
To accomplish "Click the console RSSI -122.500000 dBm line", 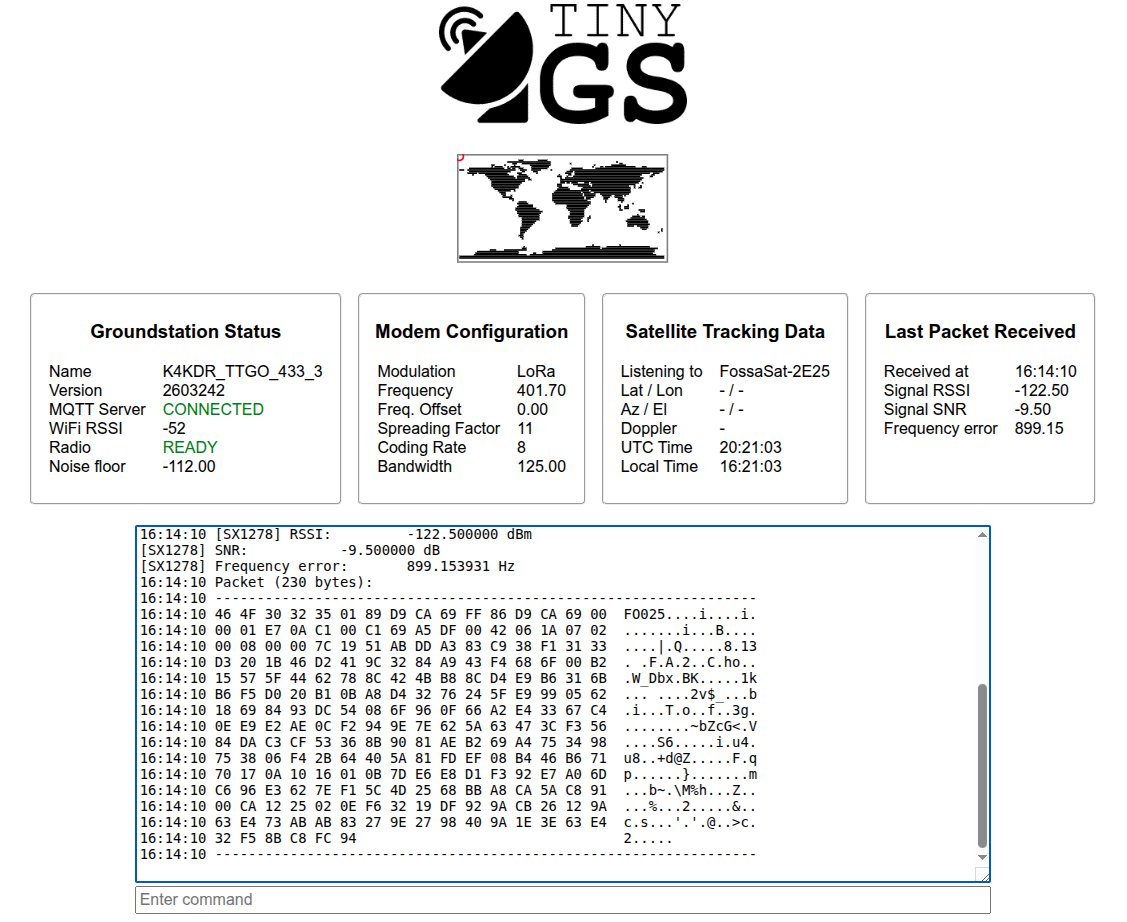I will click(x=336, y=535).
